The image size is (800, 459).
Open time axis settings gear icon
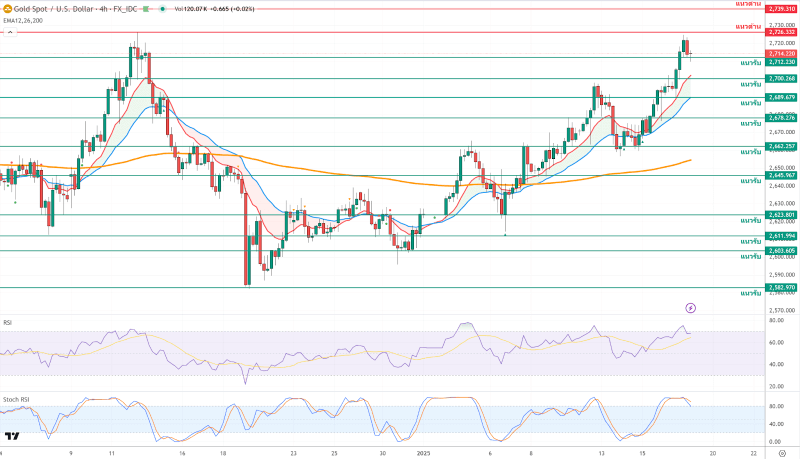(x=782, y=452)
